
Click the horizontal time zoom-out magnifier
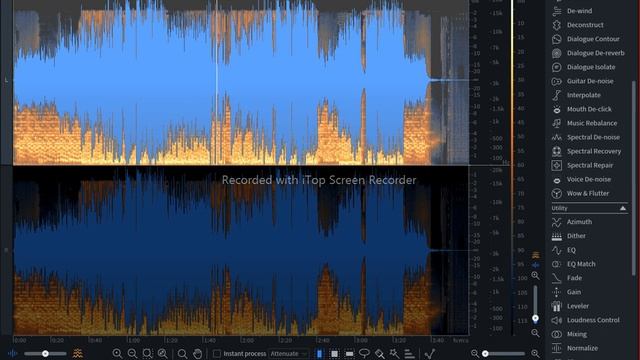pos(474,353)
